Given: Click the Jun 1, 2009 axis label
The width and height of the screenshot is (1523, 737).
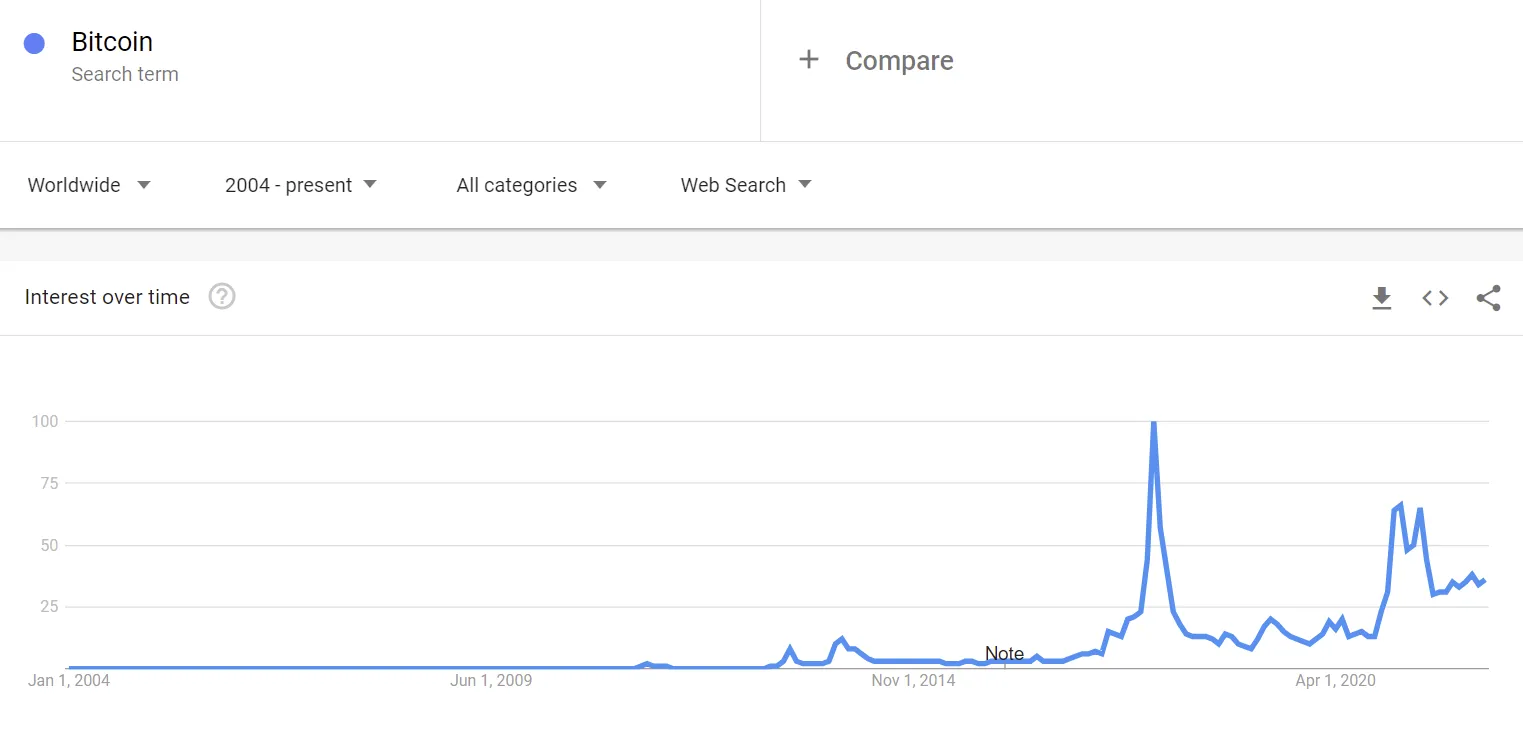Looking at the screenshot, I should (491, 681).
